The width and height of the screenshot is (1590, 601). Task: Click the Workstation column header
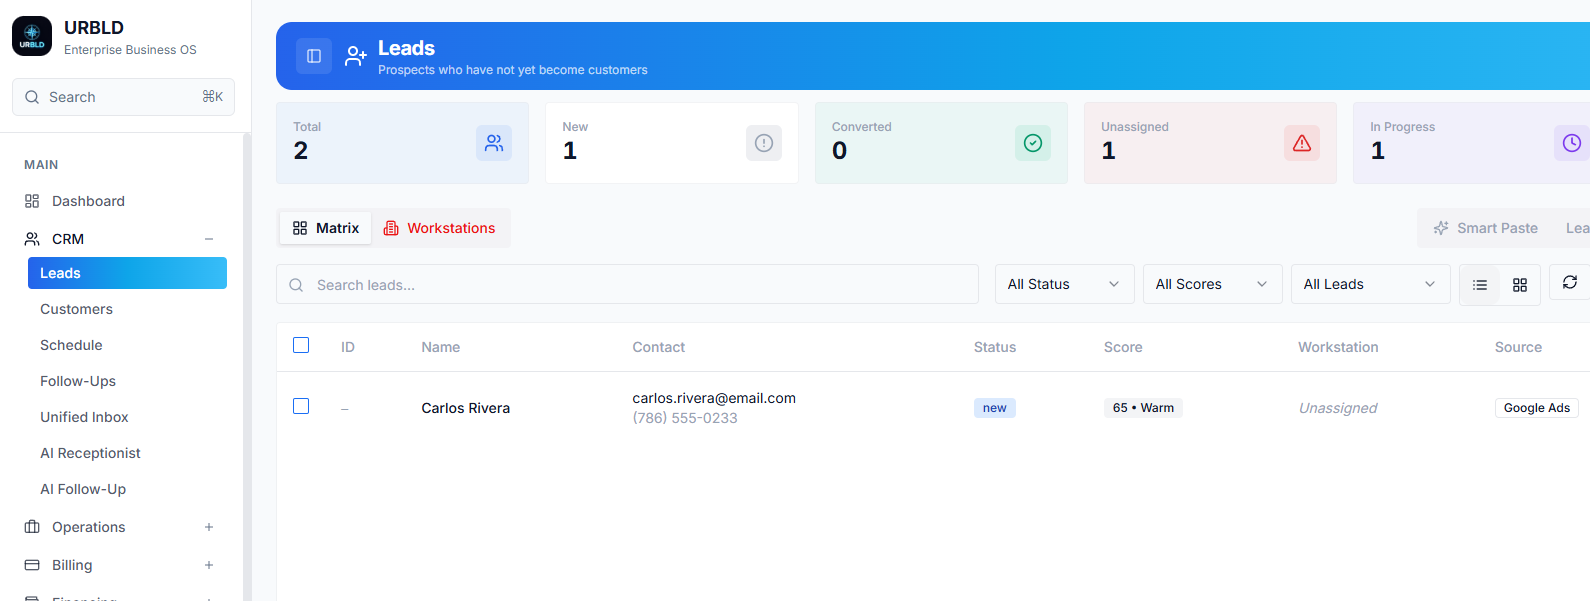coord(1338,347)
